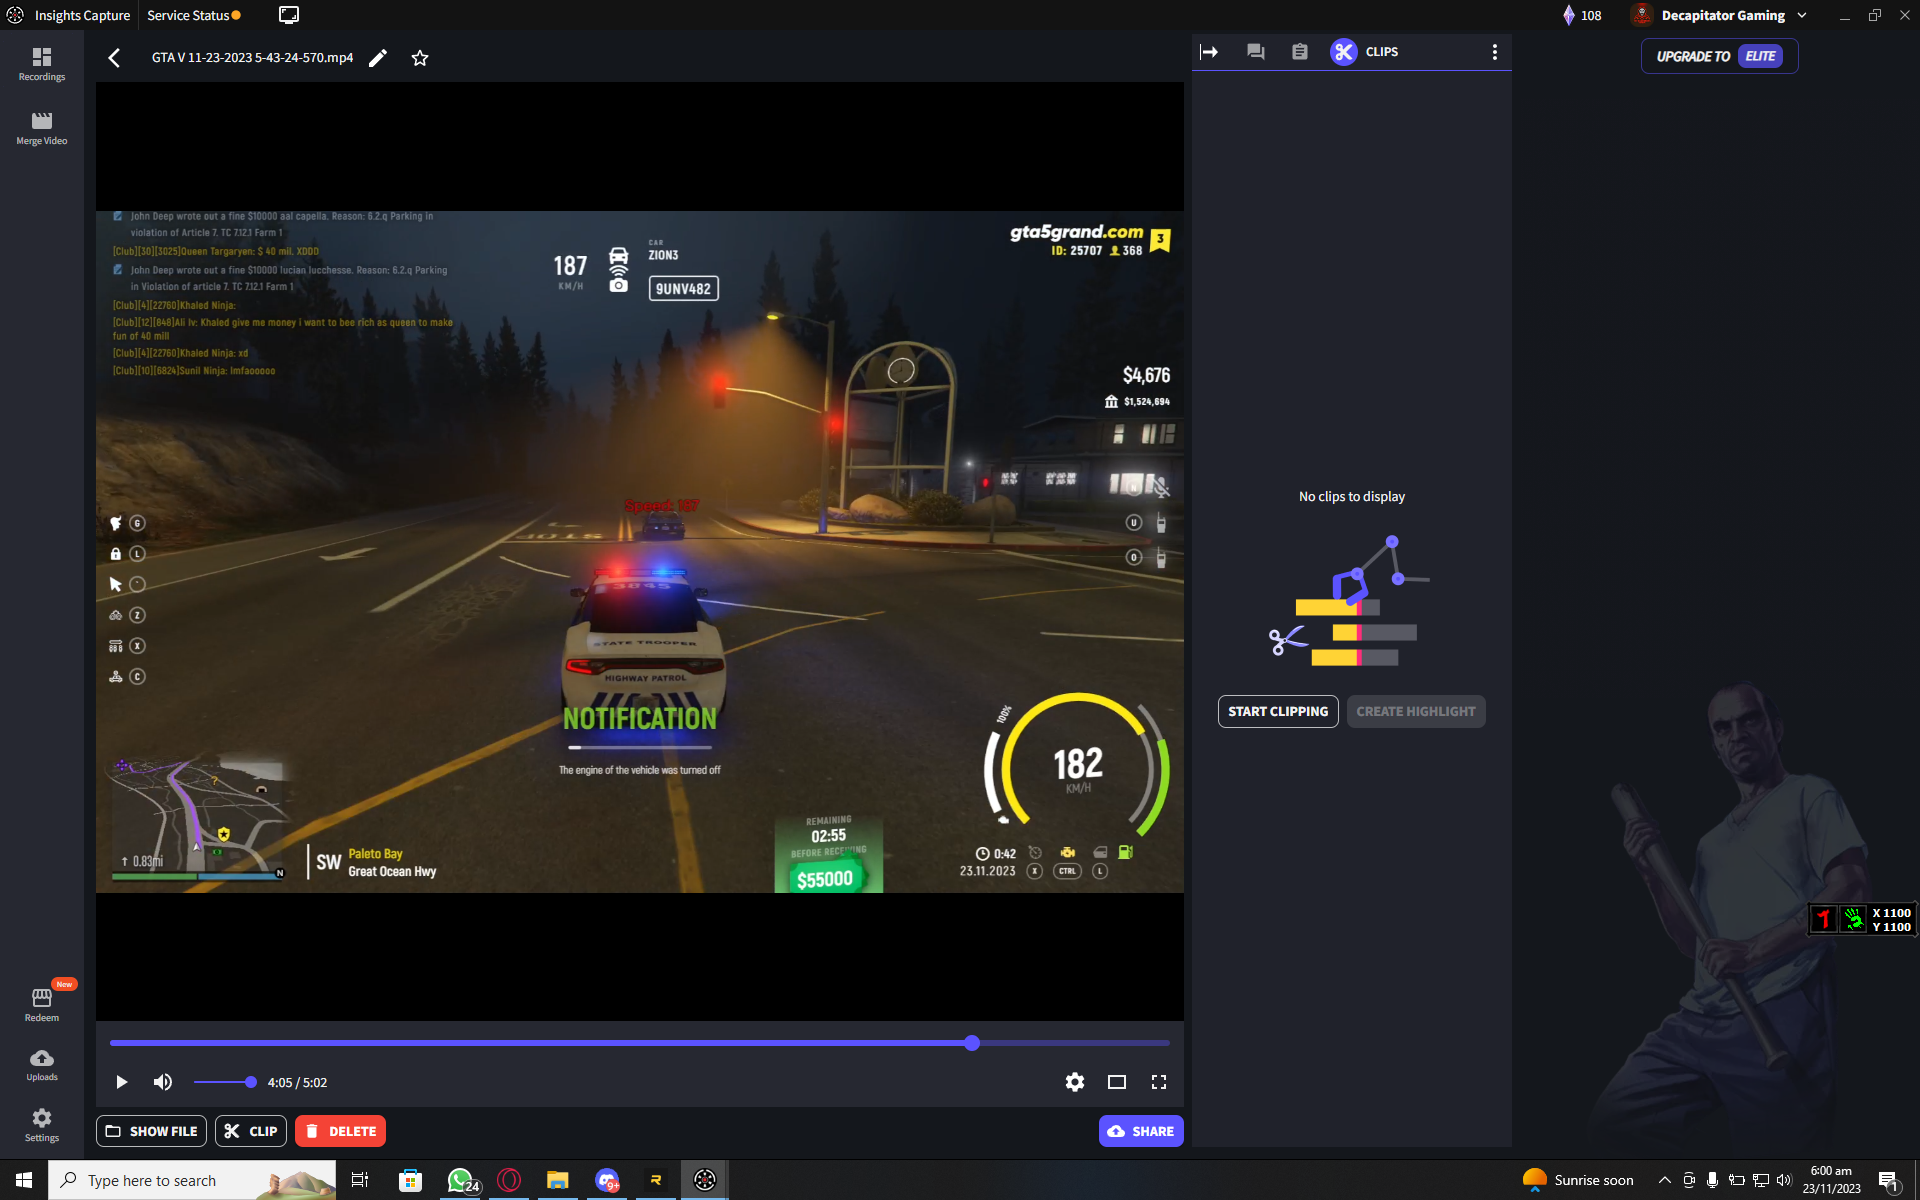Rename video with the pencil icon
This screenshot has width=1920, height=1200.
pos(378,58)
